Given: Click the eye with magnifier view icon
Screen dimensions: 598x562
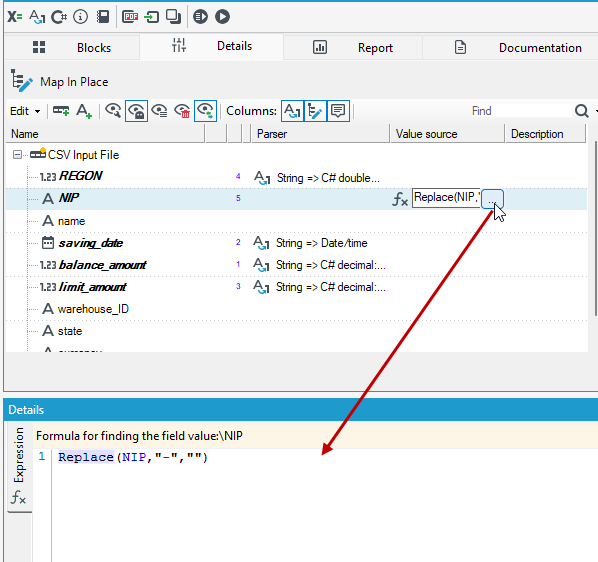Looking at the screenshot, I should [113, 111].
